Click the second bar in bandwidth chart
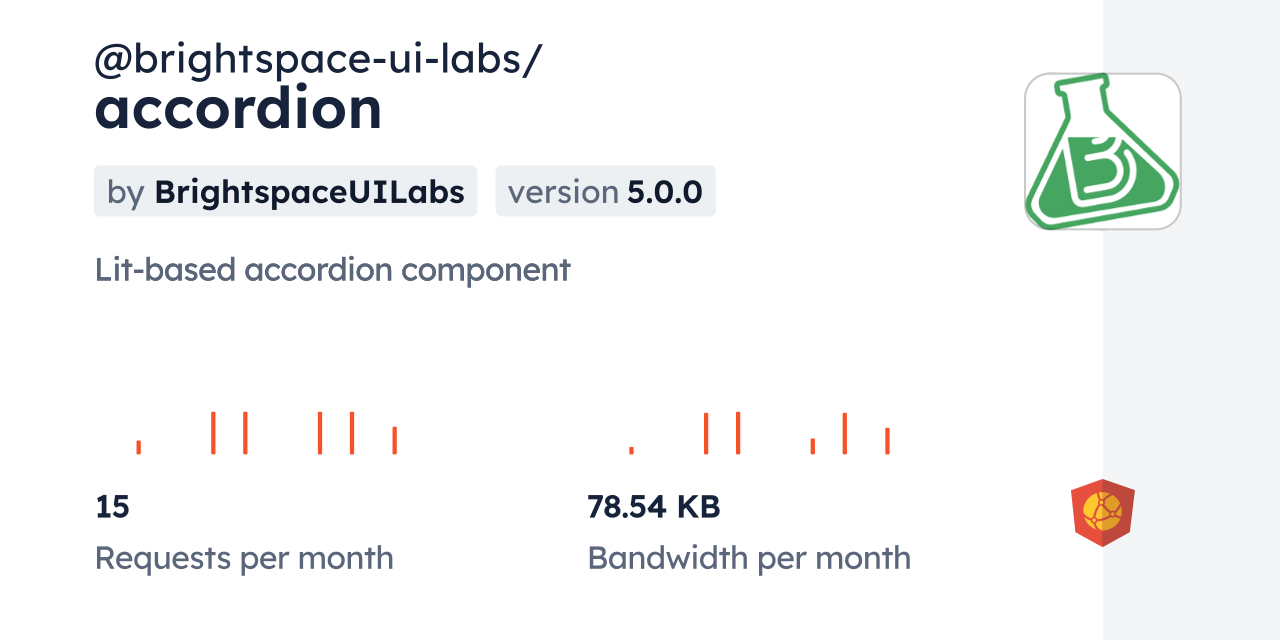The height and width of the screenshot is (640, 1280). click(x=706, y=433)
